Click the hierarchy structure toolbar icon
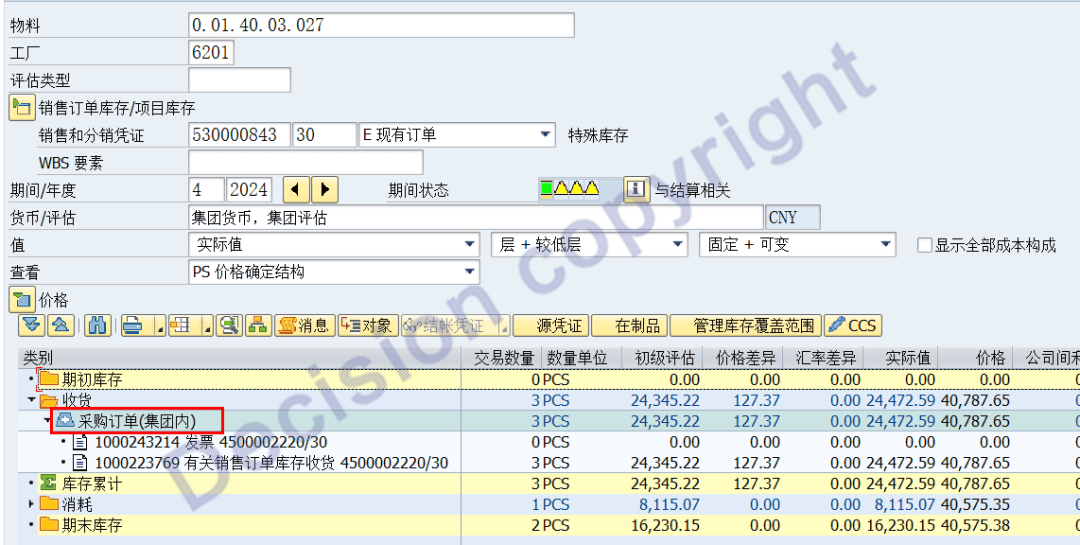1080x545 pixels. tap(258, 325)
